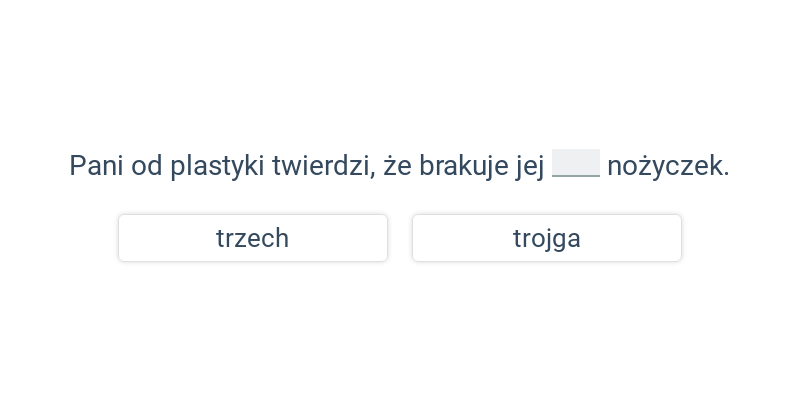
Task: Choose the answer "trojga"
Action: click(547, 238)
